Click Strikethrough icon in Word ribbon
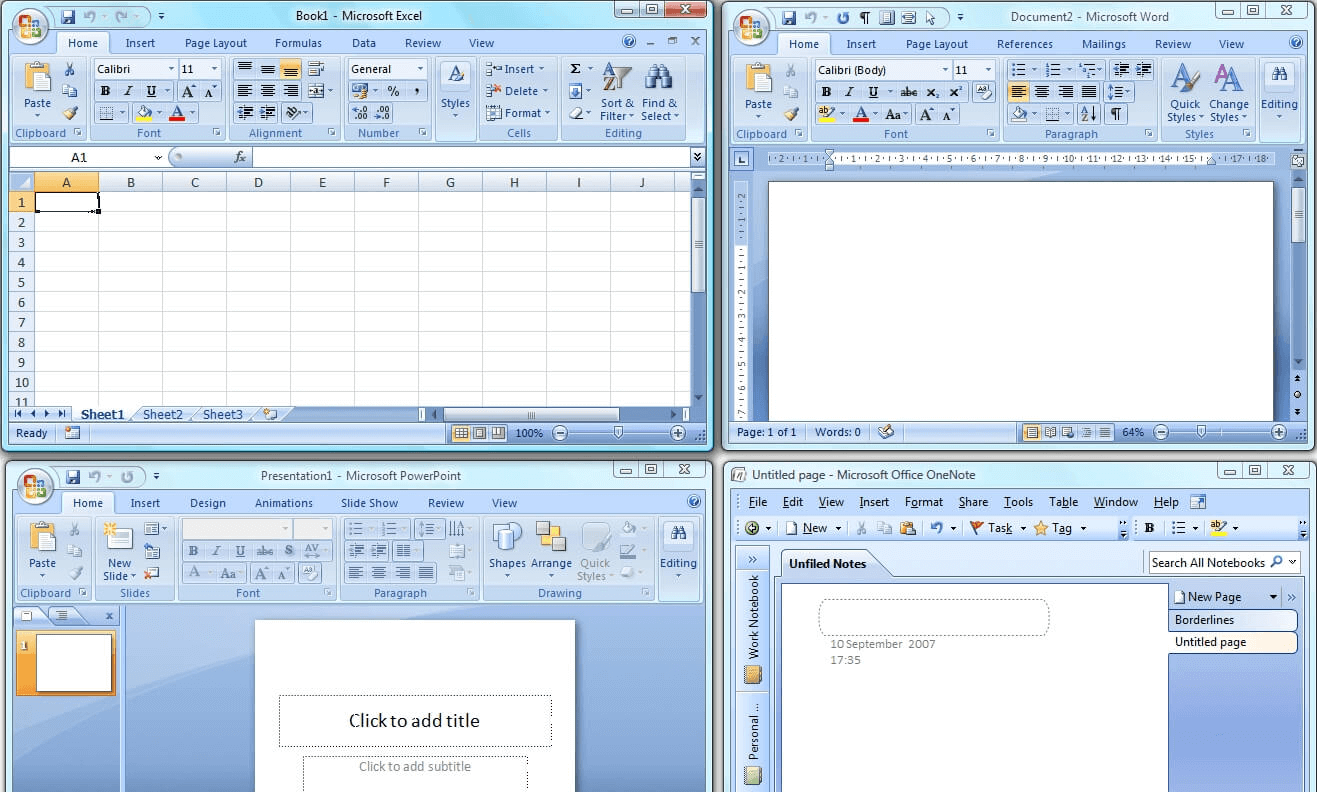Screen dimensions: 1317x792 [x=909, y=91]
